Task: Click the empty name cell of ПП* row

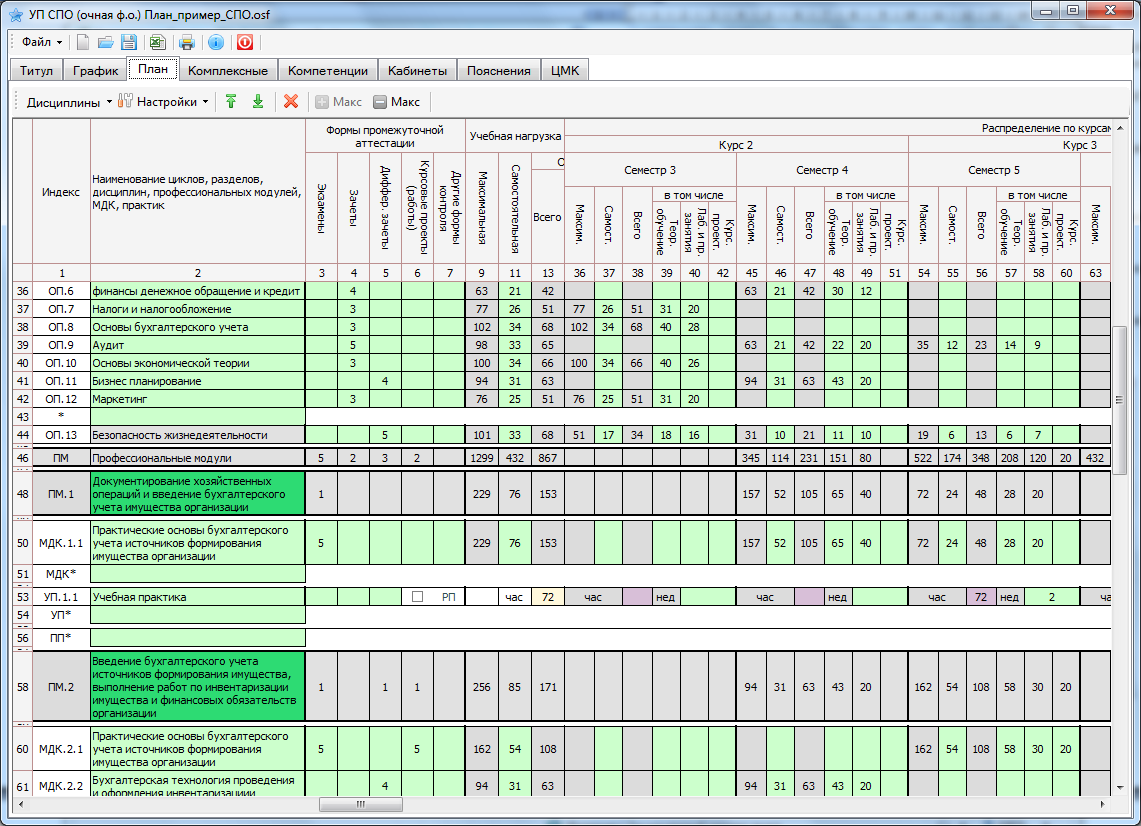Action: 197,638
